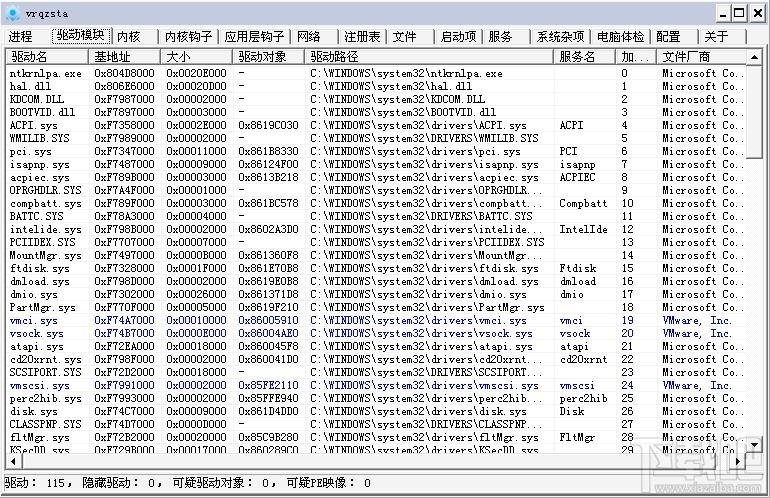This screenshot has width=770, height=498.
Task: Select the ntkrnlpa.exe driver row
Action: [376, 73]
